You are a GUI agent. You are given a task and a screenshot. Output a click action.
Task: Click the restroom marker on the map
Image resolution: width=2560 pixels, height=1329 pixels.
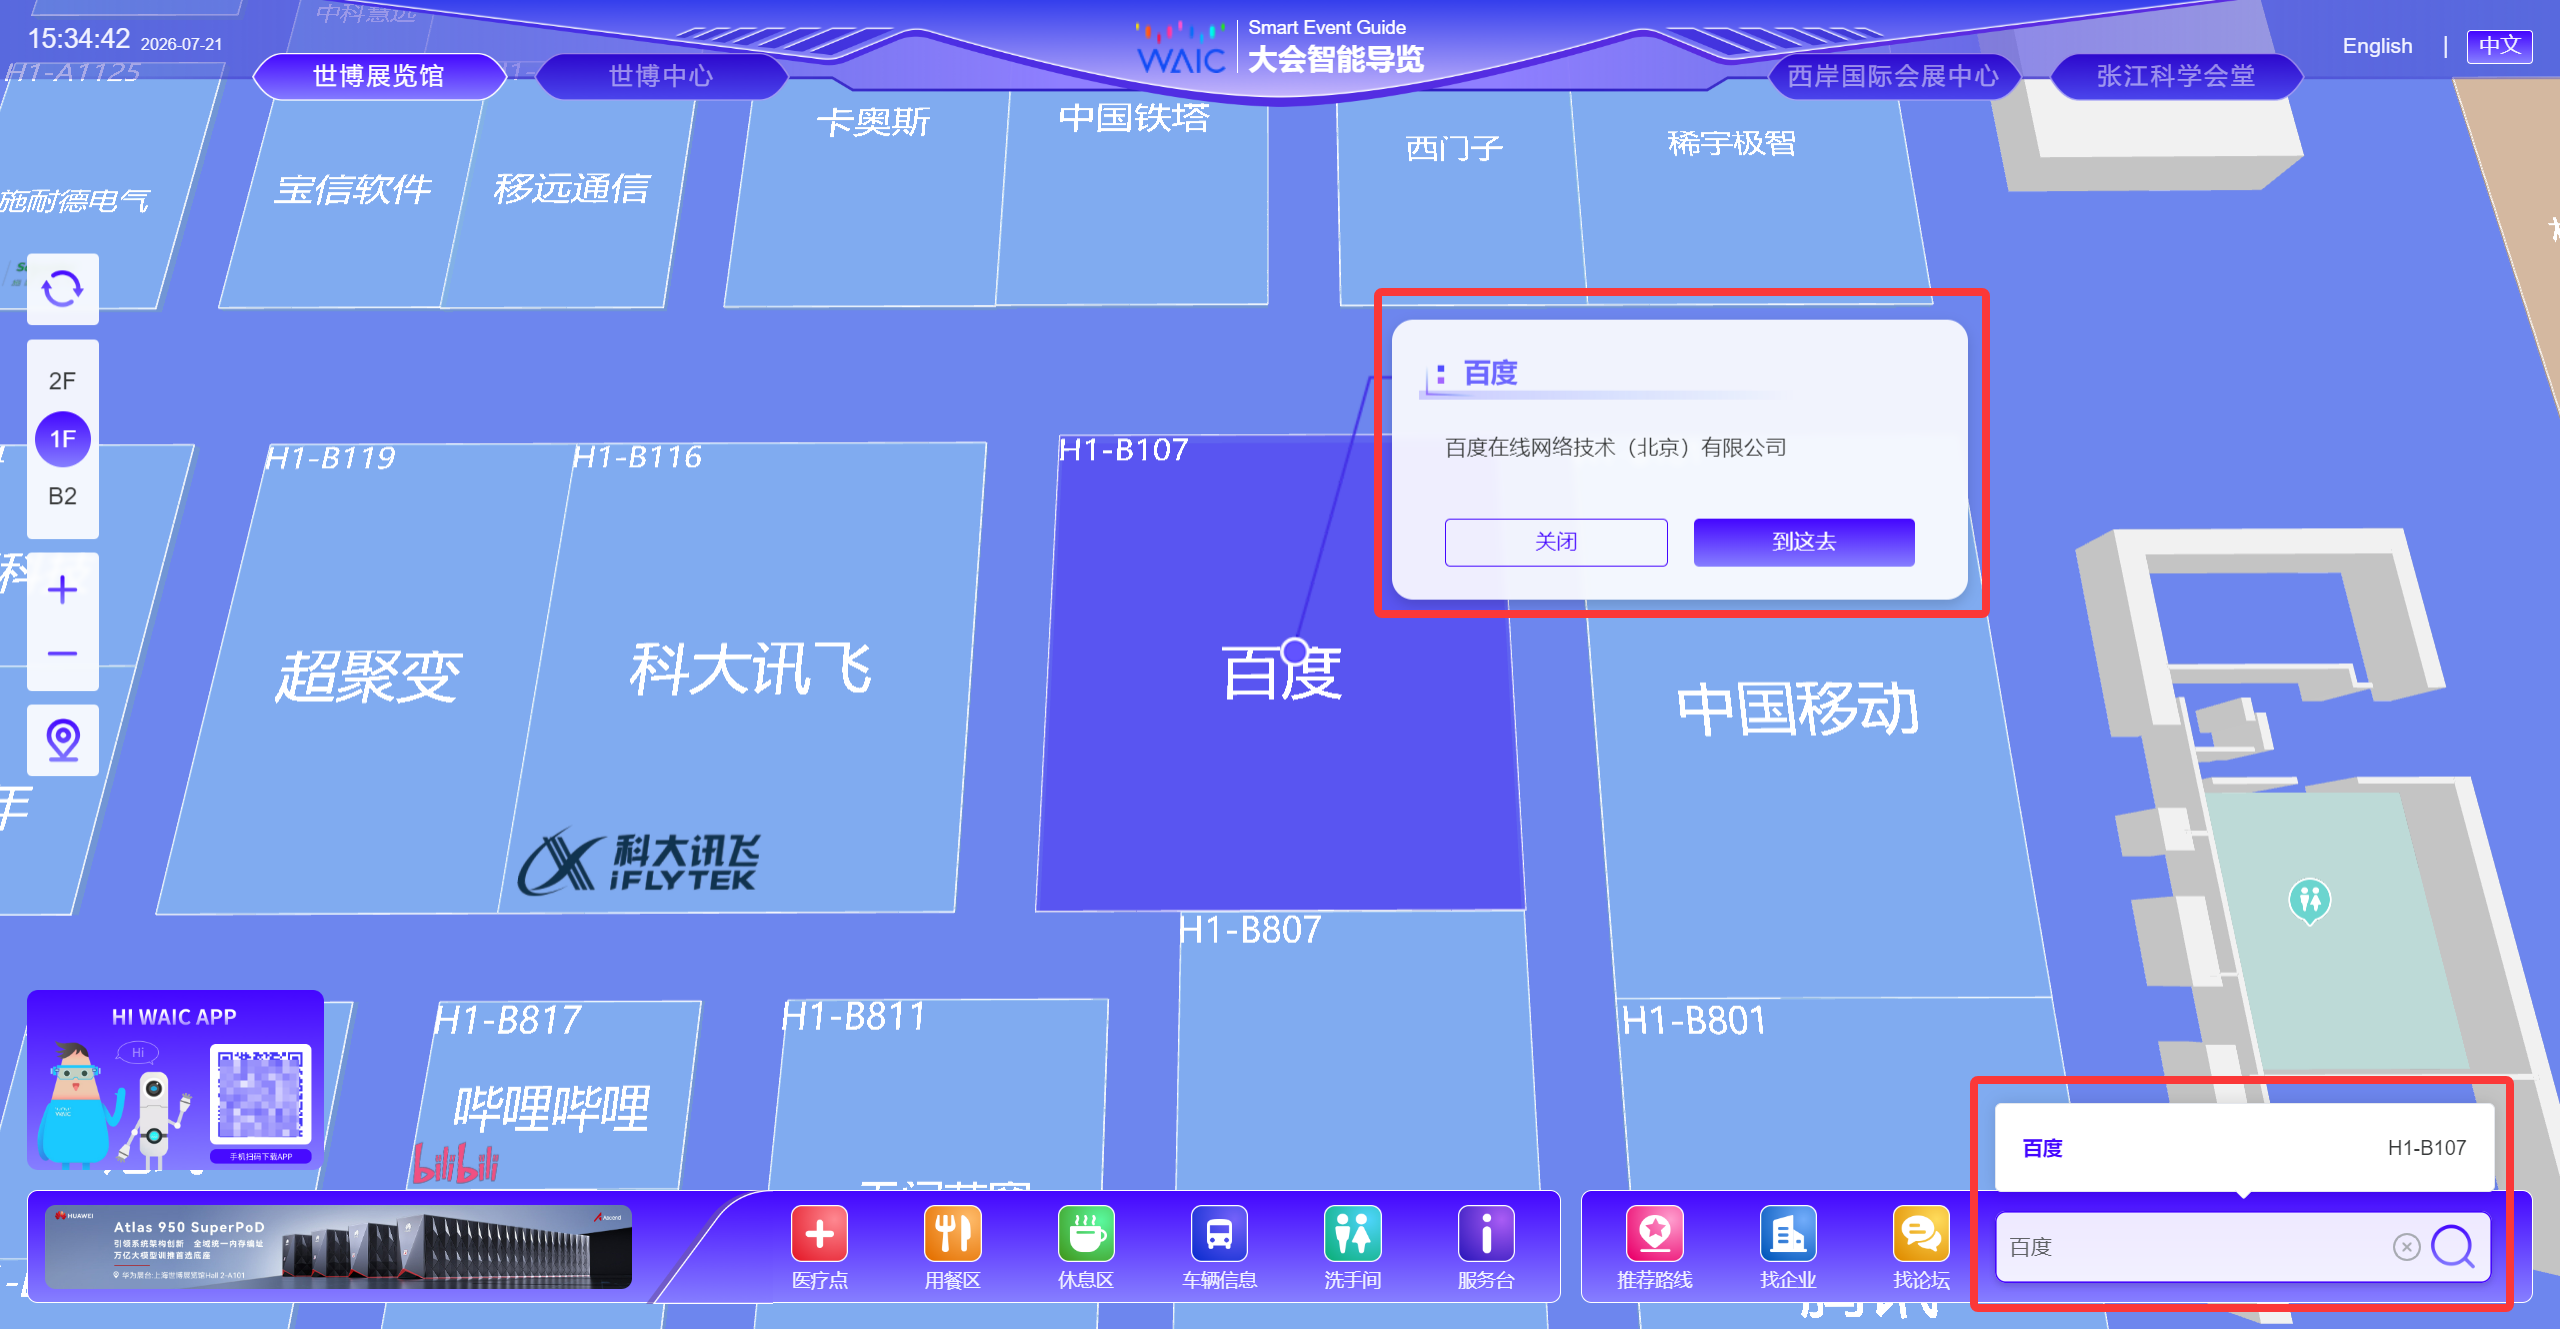click(x=2309, y=901)
